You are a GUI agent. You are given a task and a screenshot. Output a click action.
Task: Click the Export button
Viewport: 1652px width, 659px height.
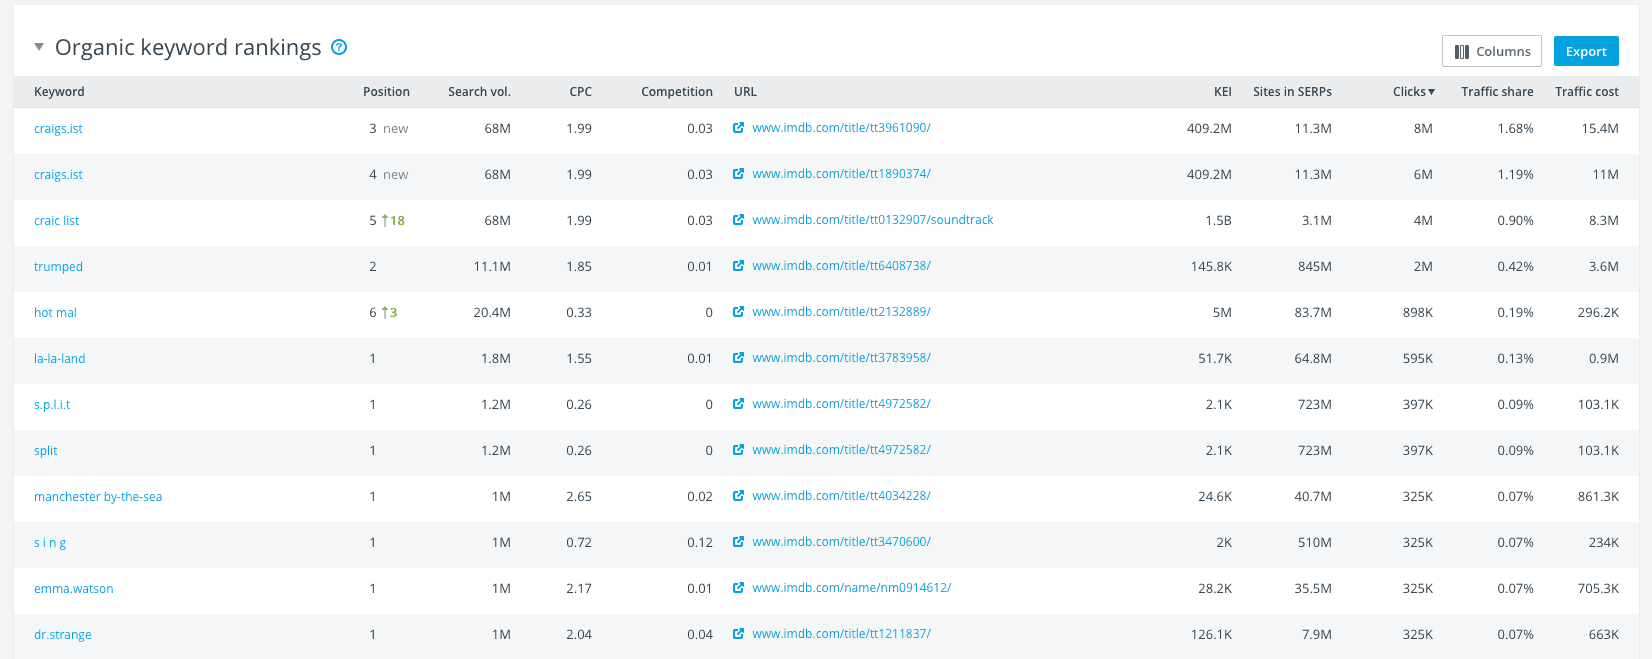point(1586,51)
